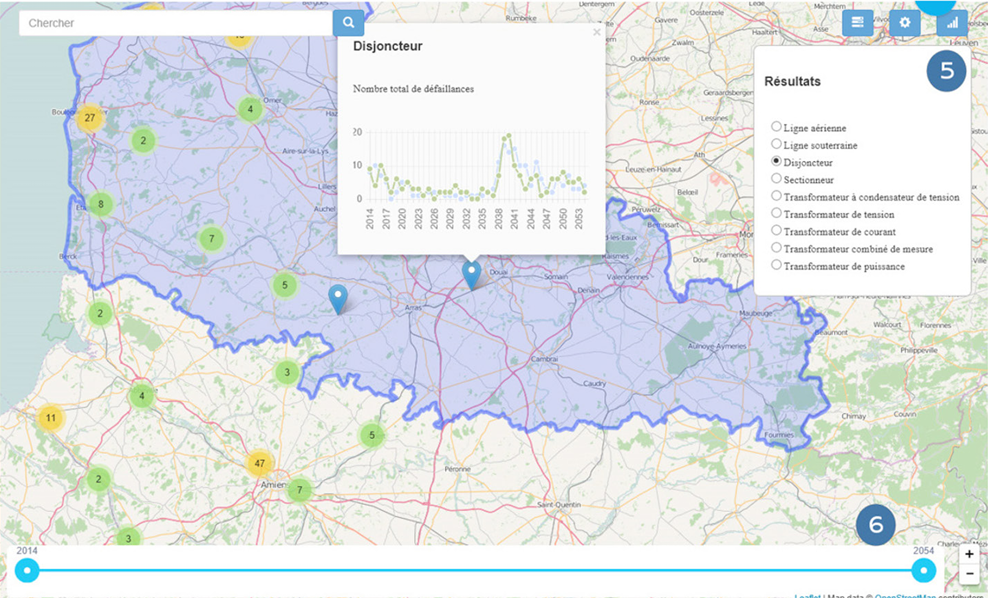Click the blue map pin west of Arras
The height and width of the screenshot is (598, 988).
click(x=339, y=297)
